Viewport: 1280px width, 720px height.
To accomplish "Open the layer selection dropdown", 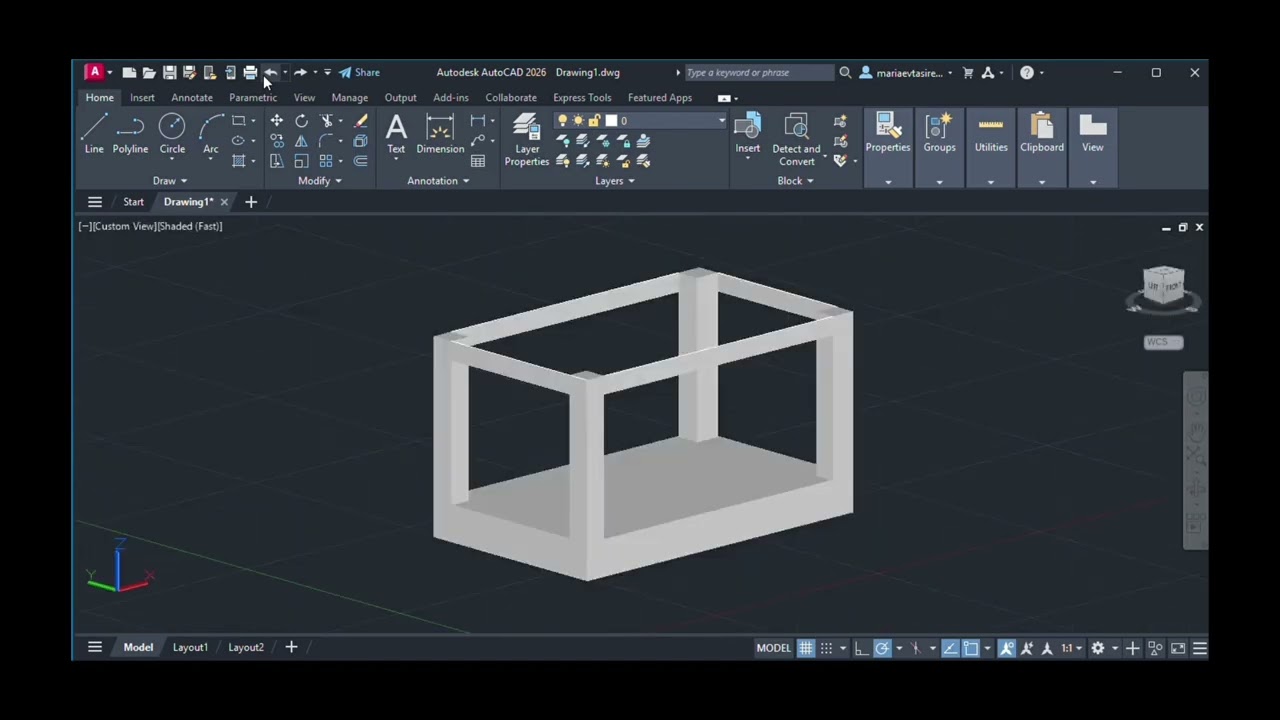I will (x=722, y=121).
